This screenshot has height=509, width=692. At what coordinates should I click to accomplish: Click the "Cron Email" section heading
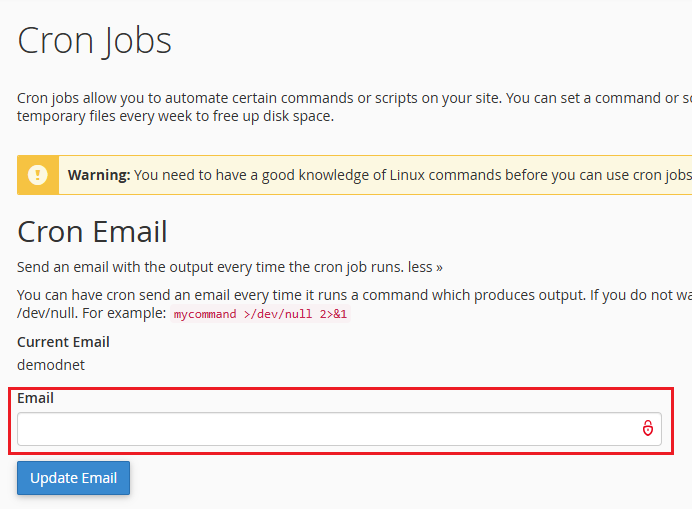click(92, 231)
